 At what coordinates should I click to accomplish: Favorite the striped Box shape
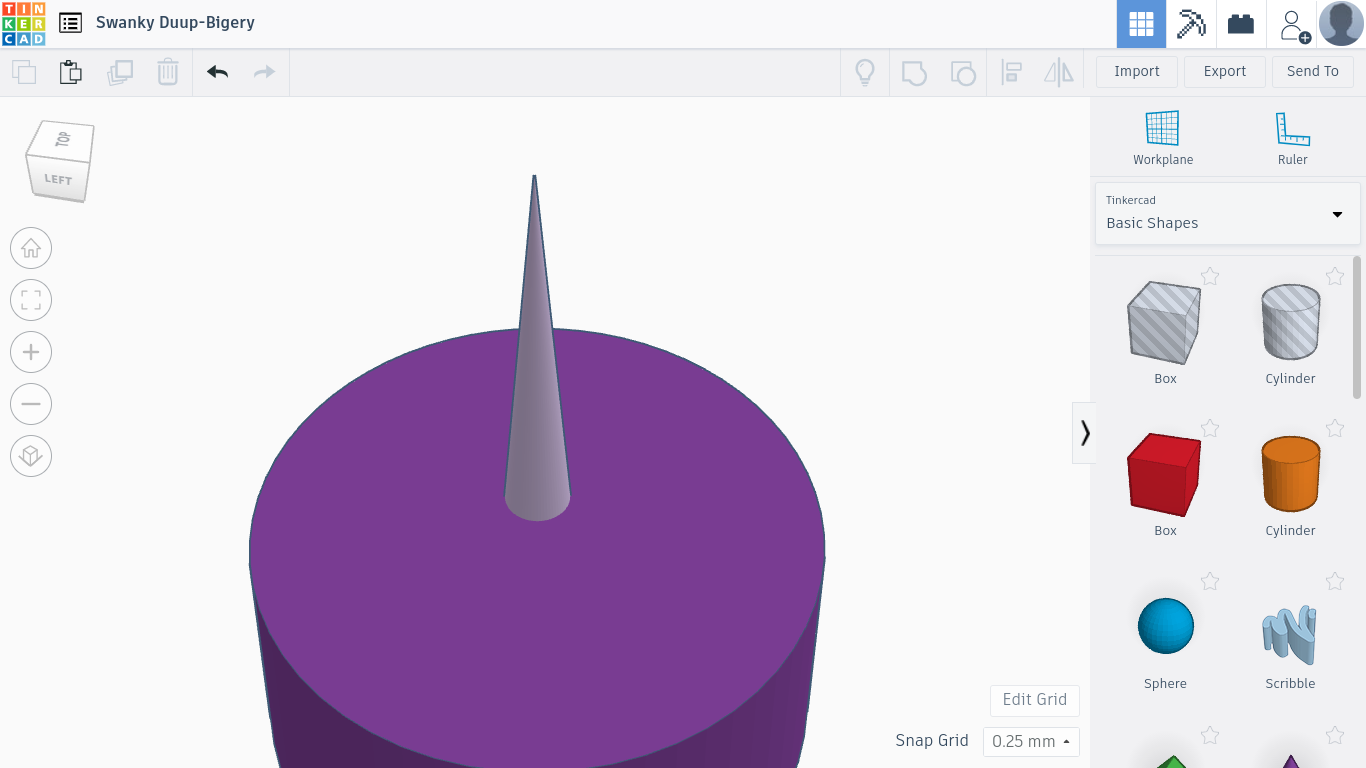1210,276
